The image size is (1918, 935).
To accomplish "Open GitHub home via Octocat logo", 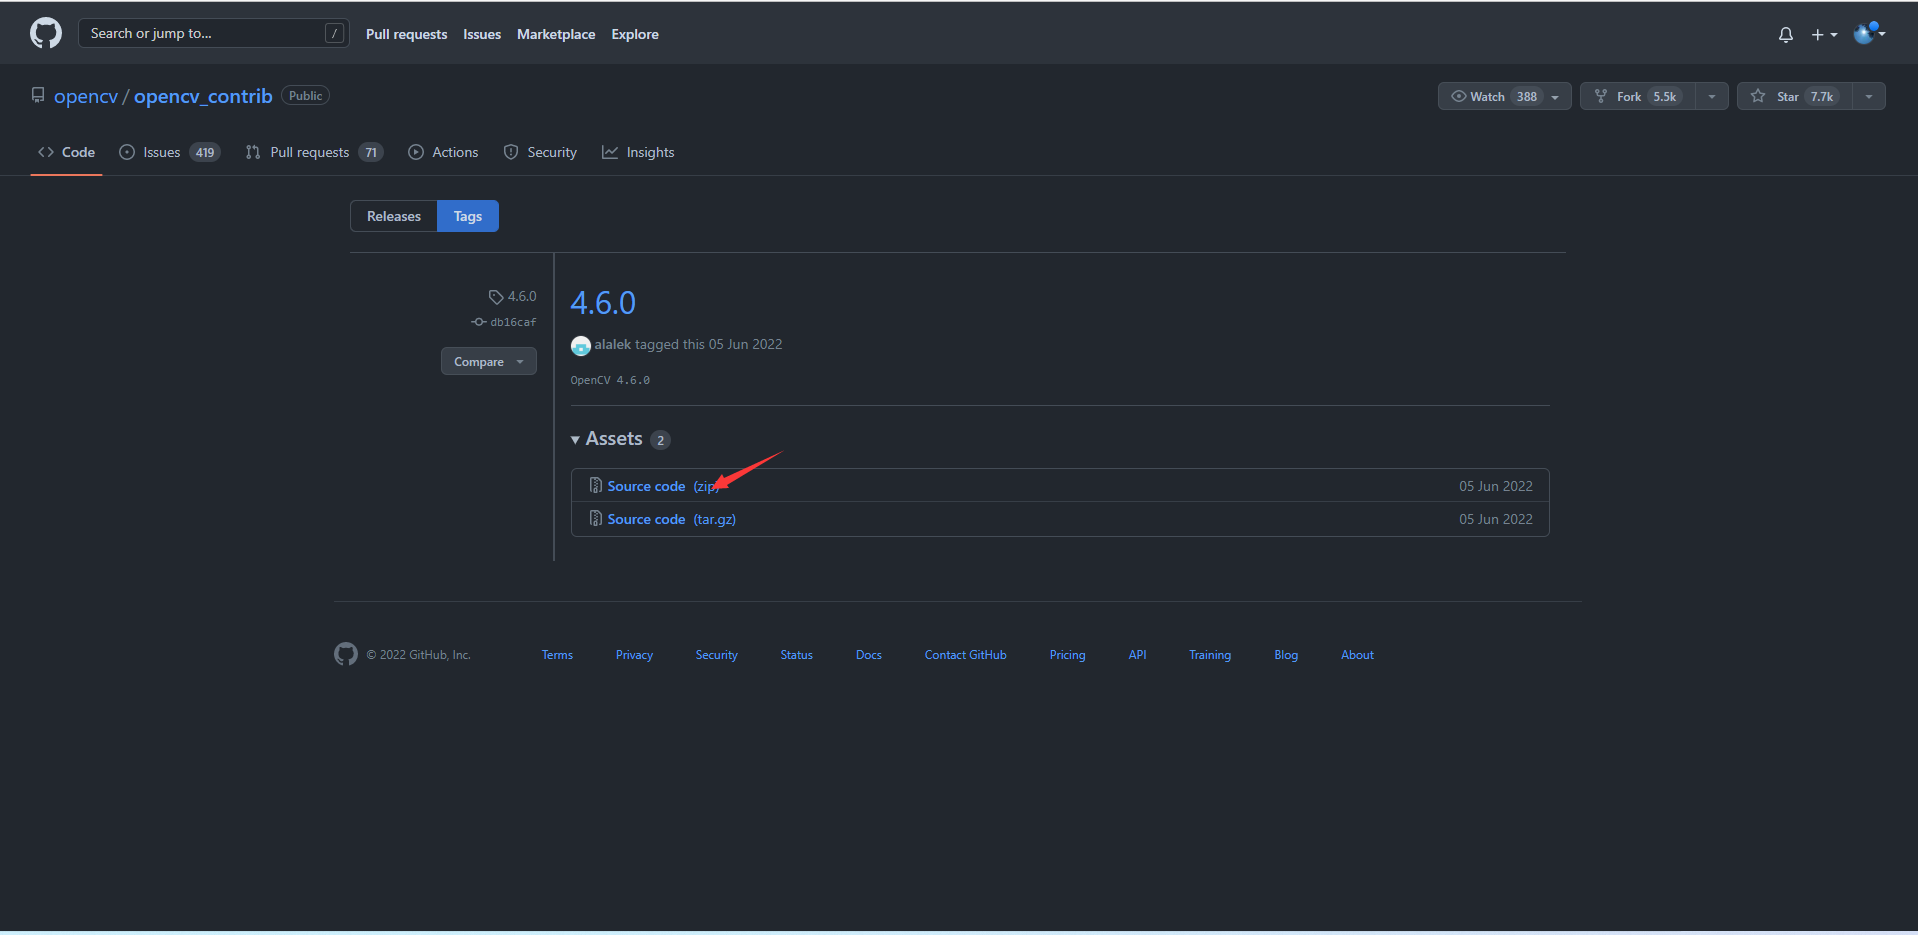I will click(x=46, y=33).
